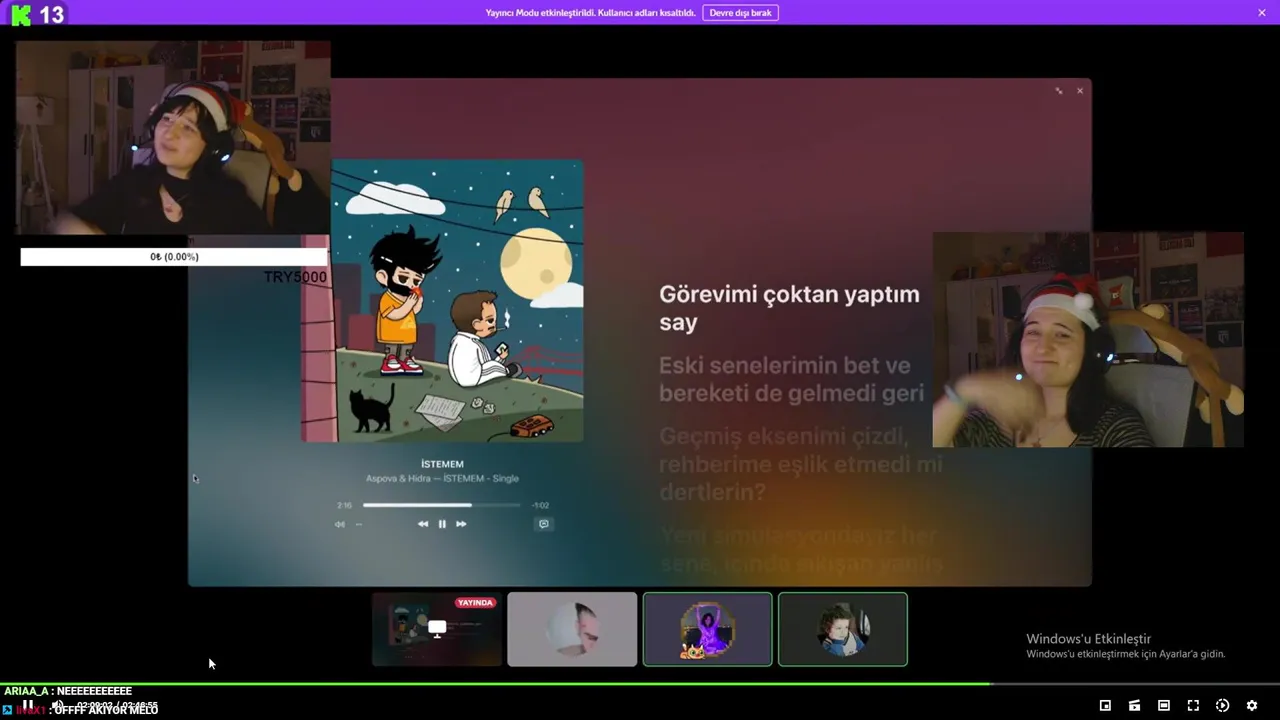Close the full-screen music player window

point(1080,91)
